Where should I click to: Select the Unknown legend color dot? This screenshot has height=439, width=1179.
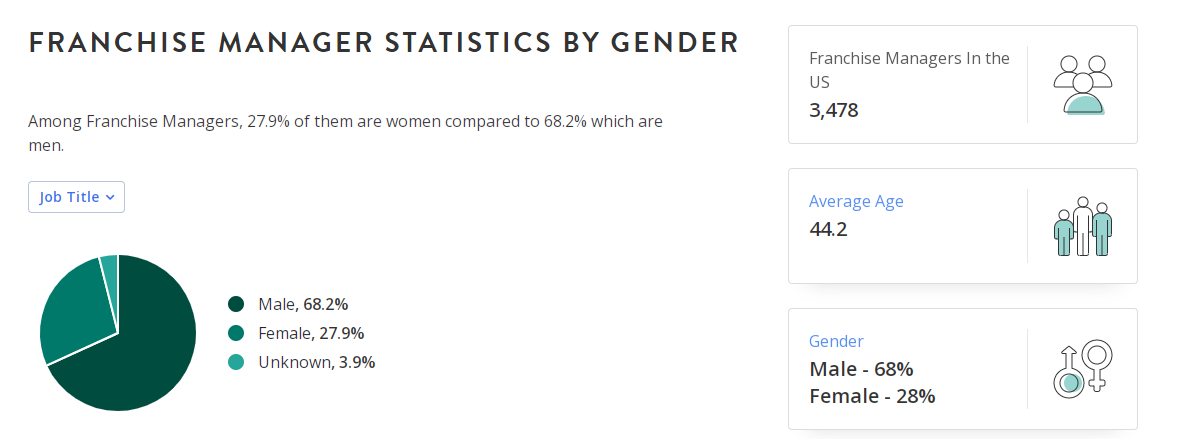(236, 362)
